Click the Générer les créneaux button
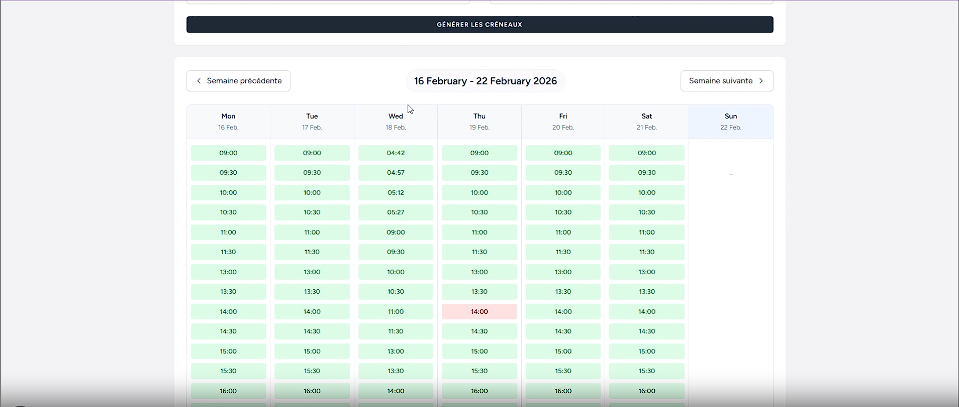Viewport: 959px width, 407px height. point(479,24)
